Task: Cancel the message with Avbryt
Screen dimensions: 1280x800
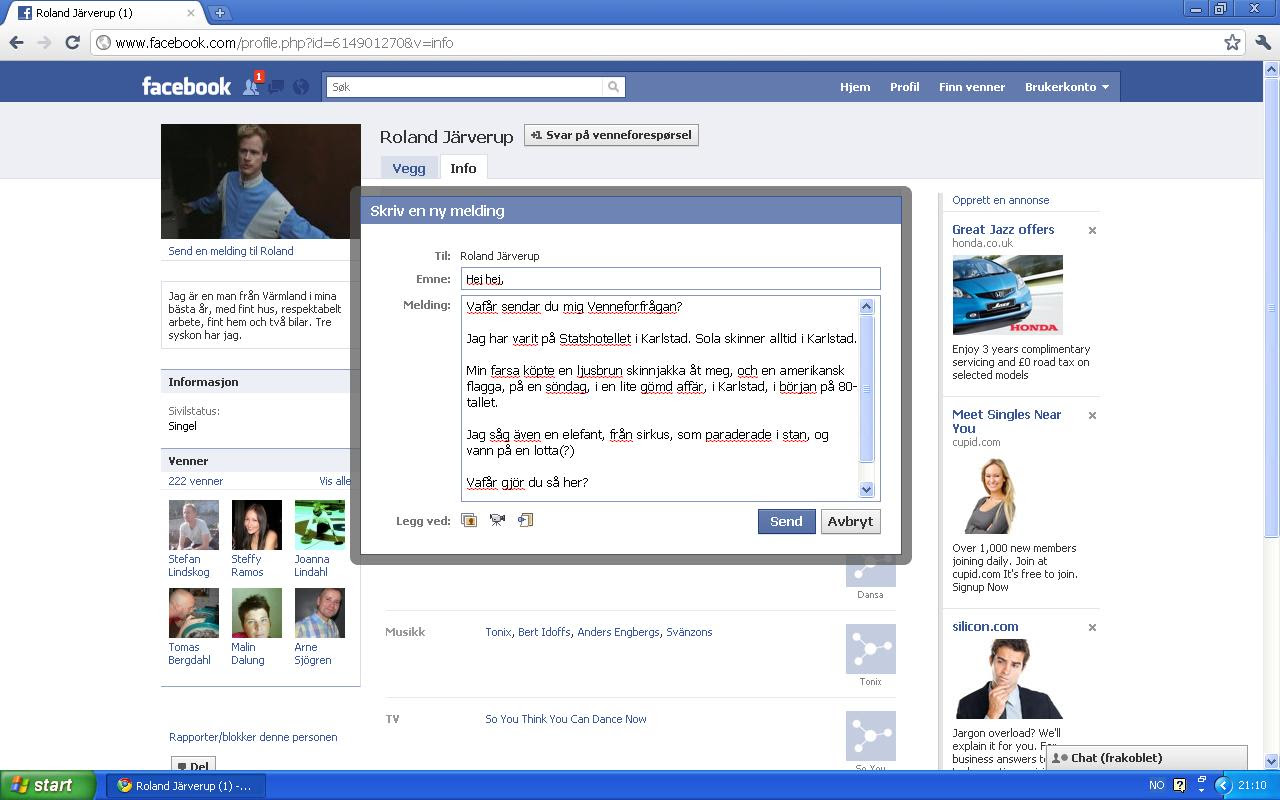Action: [x=850, y=521]
